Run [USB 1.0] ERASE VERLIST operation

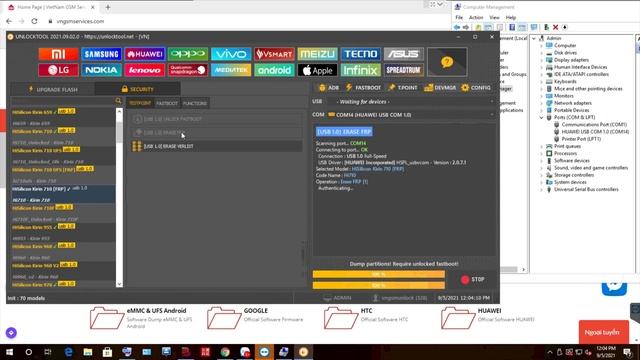217,146
